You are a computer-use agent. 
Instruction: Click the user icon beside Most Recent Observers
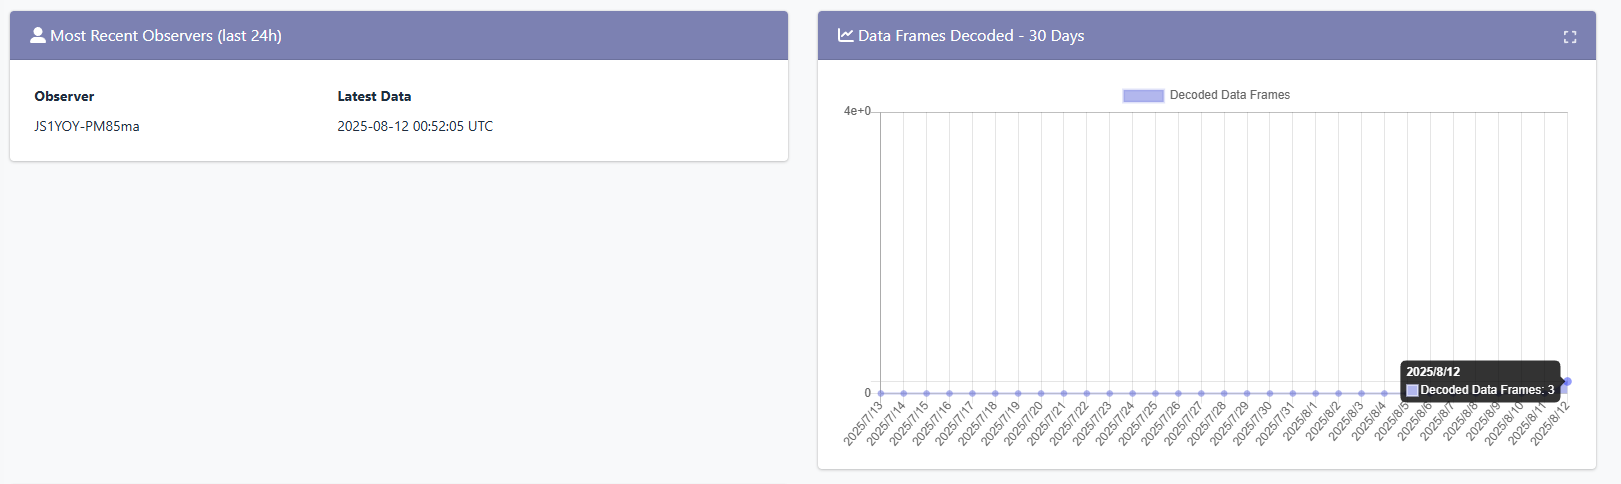[x=38, y=35]
